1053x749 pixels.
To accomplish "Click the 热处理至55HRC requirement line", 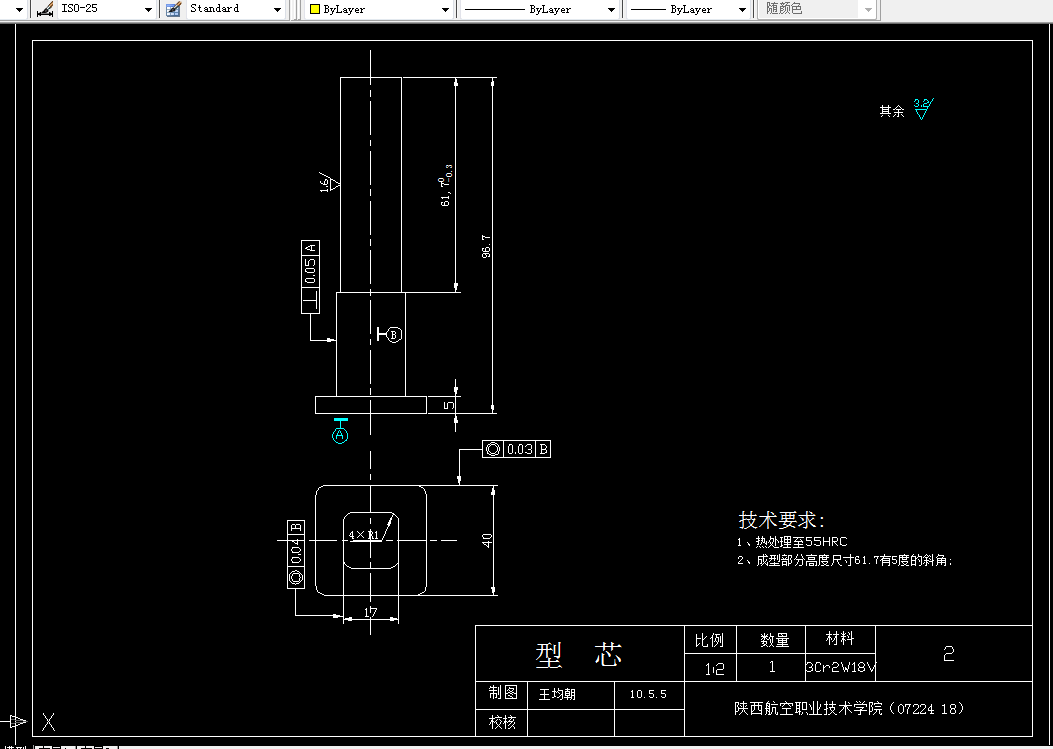I will (792, 541).
